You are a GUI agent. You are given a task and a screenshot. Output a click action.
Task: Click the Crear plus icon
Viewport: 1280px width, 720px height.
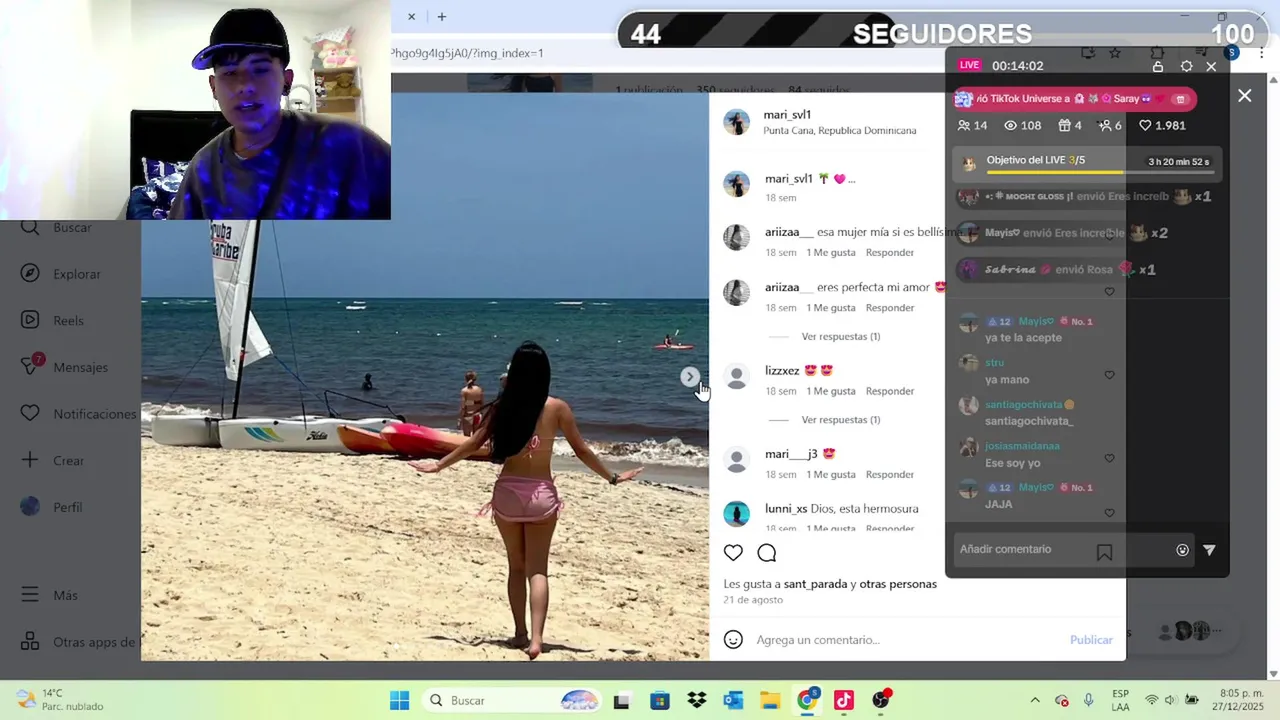click(31, 460)
